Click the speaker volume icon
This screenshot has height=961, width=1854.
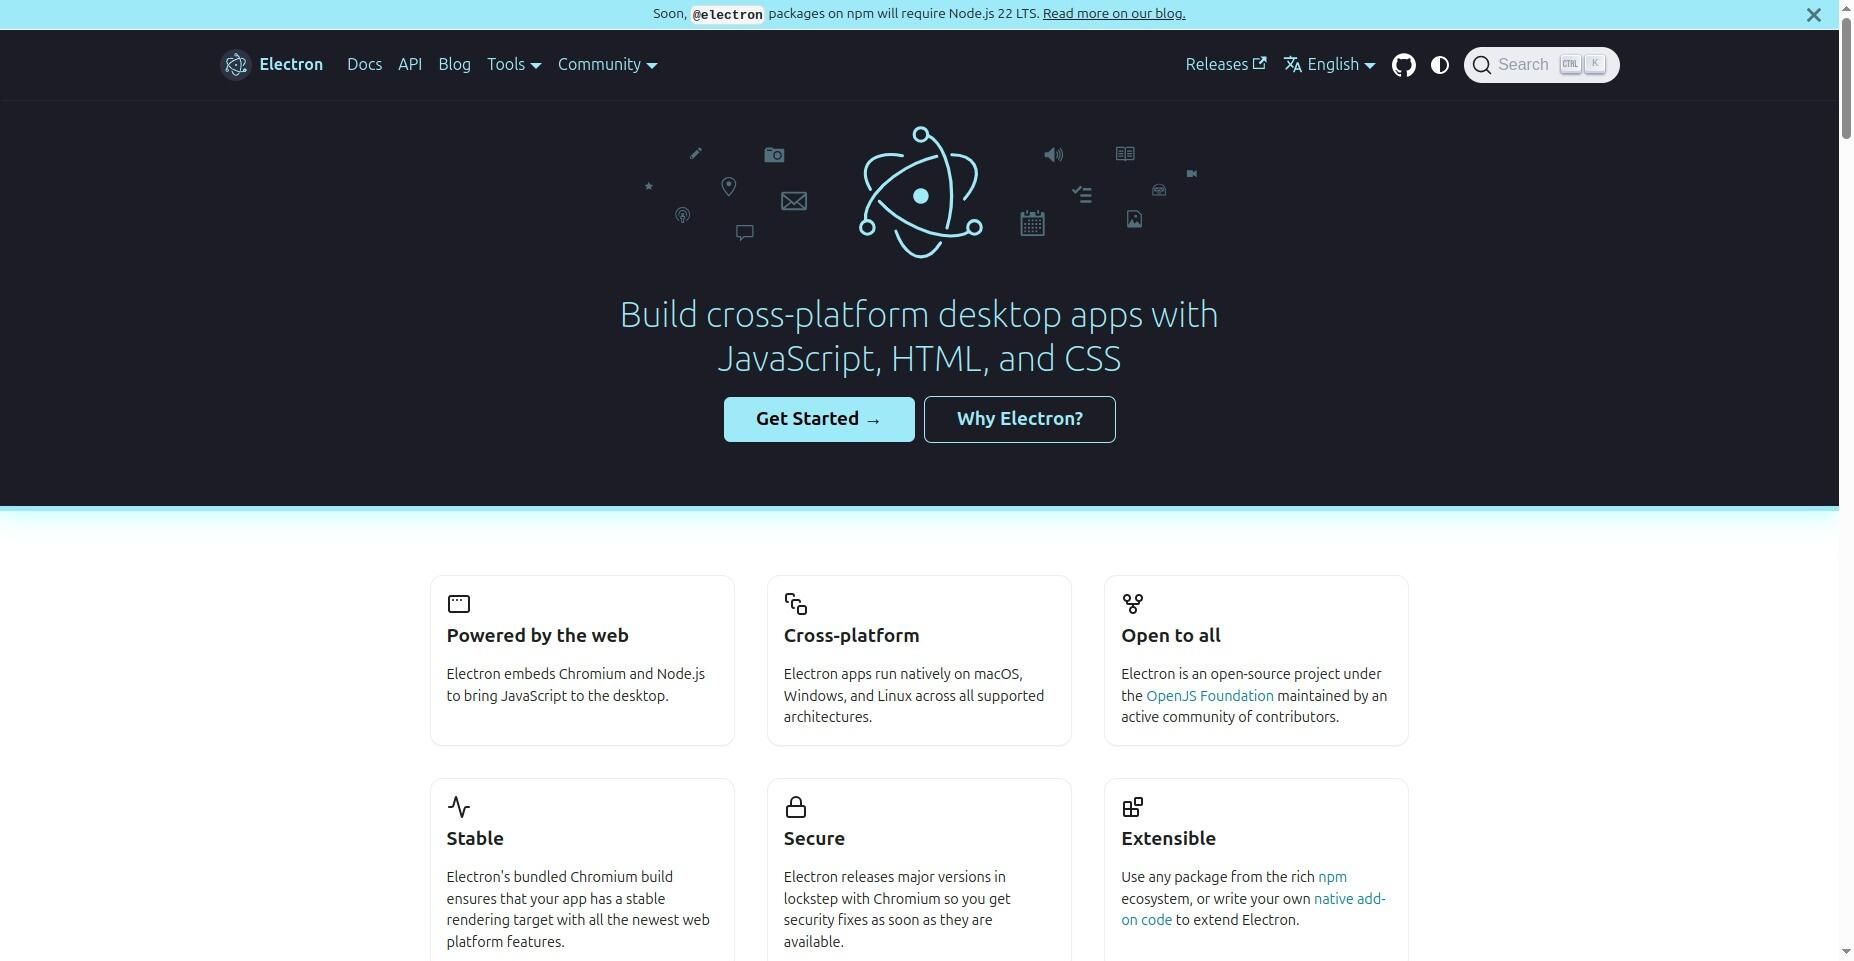point(1054,155)
